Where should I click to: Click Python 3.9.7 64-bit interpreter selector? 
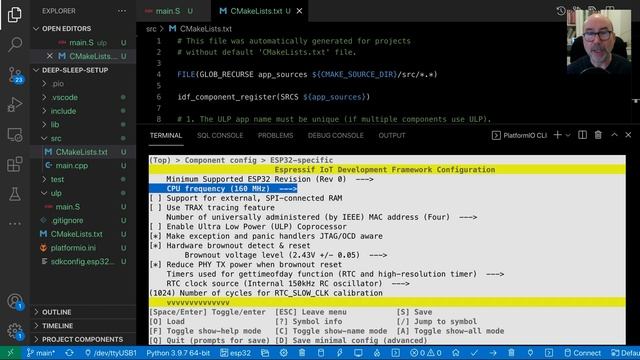pos(178,353)
